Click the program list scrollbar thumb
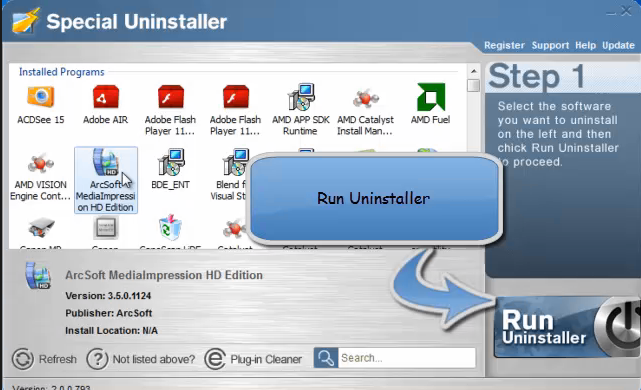Image resolution: width=641 pixels, height=390 pixels. pos(473,85)
